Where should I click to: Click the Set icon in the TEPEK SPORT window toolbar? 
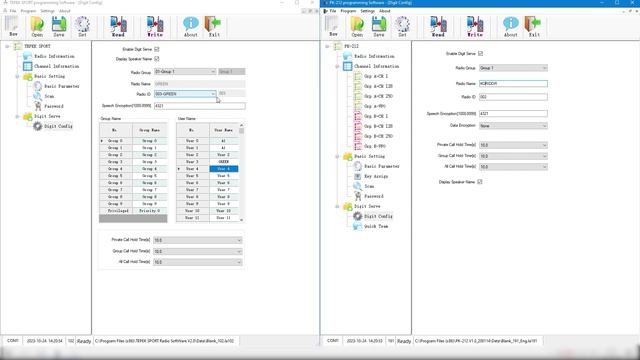point(82,27)
